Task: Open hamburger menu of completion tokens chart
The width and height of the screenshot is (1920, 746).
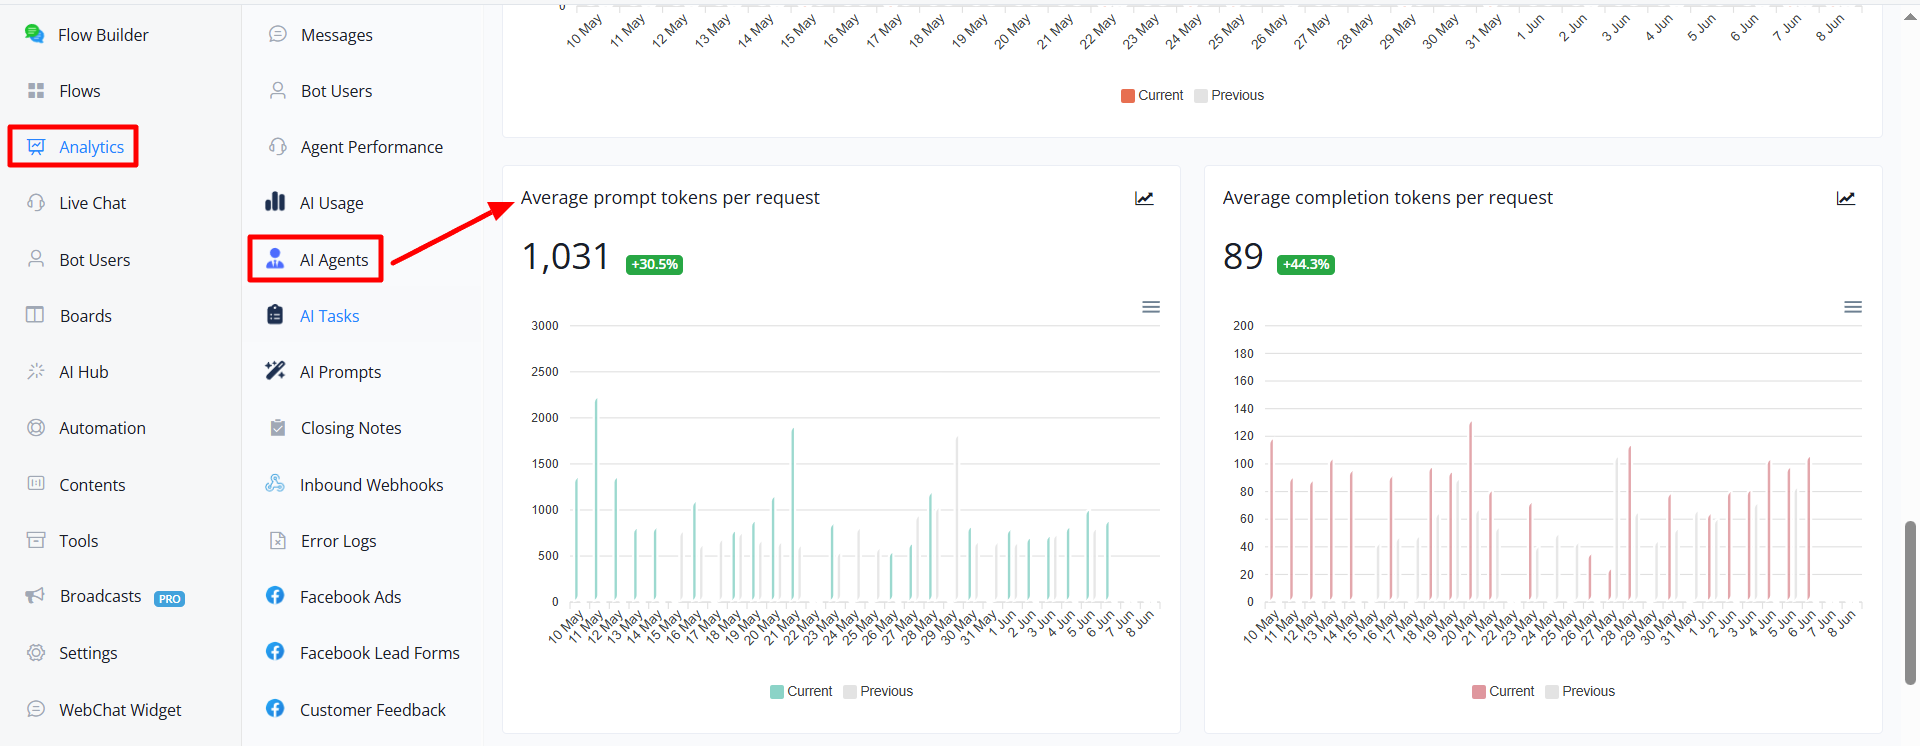Action: pyautogui.click(x=1853, y=307)
